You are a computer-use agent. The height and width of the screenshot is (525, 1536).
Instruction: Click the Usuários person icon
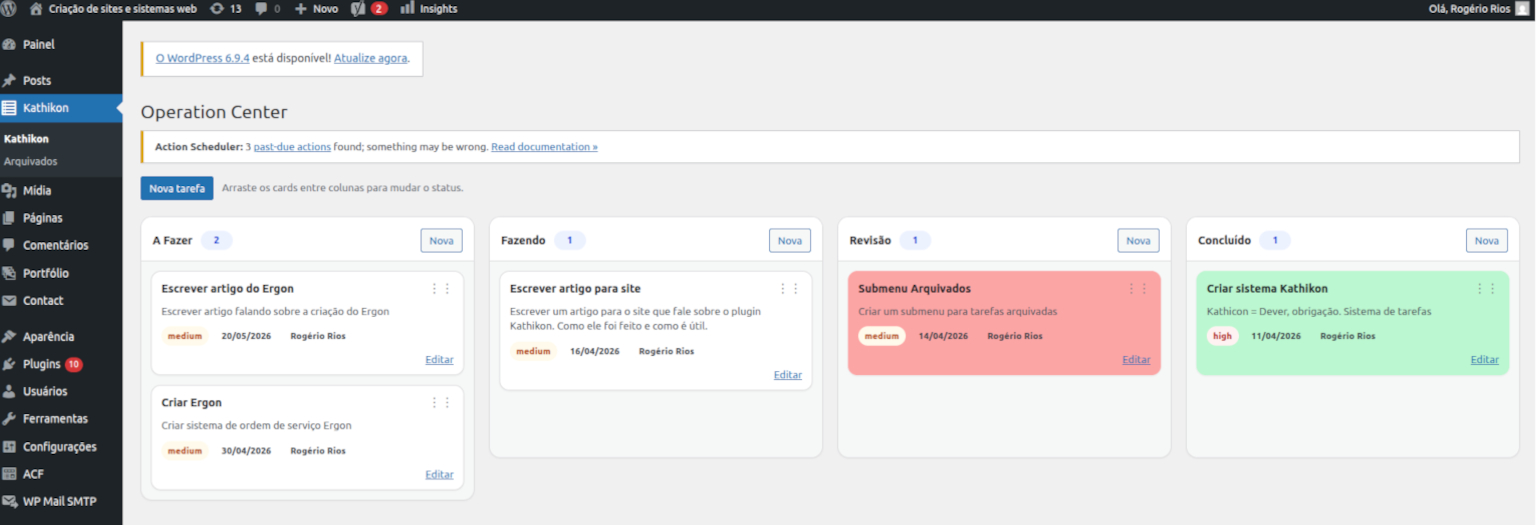(x=9, y=392)
